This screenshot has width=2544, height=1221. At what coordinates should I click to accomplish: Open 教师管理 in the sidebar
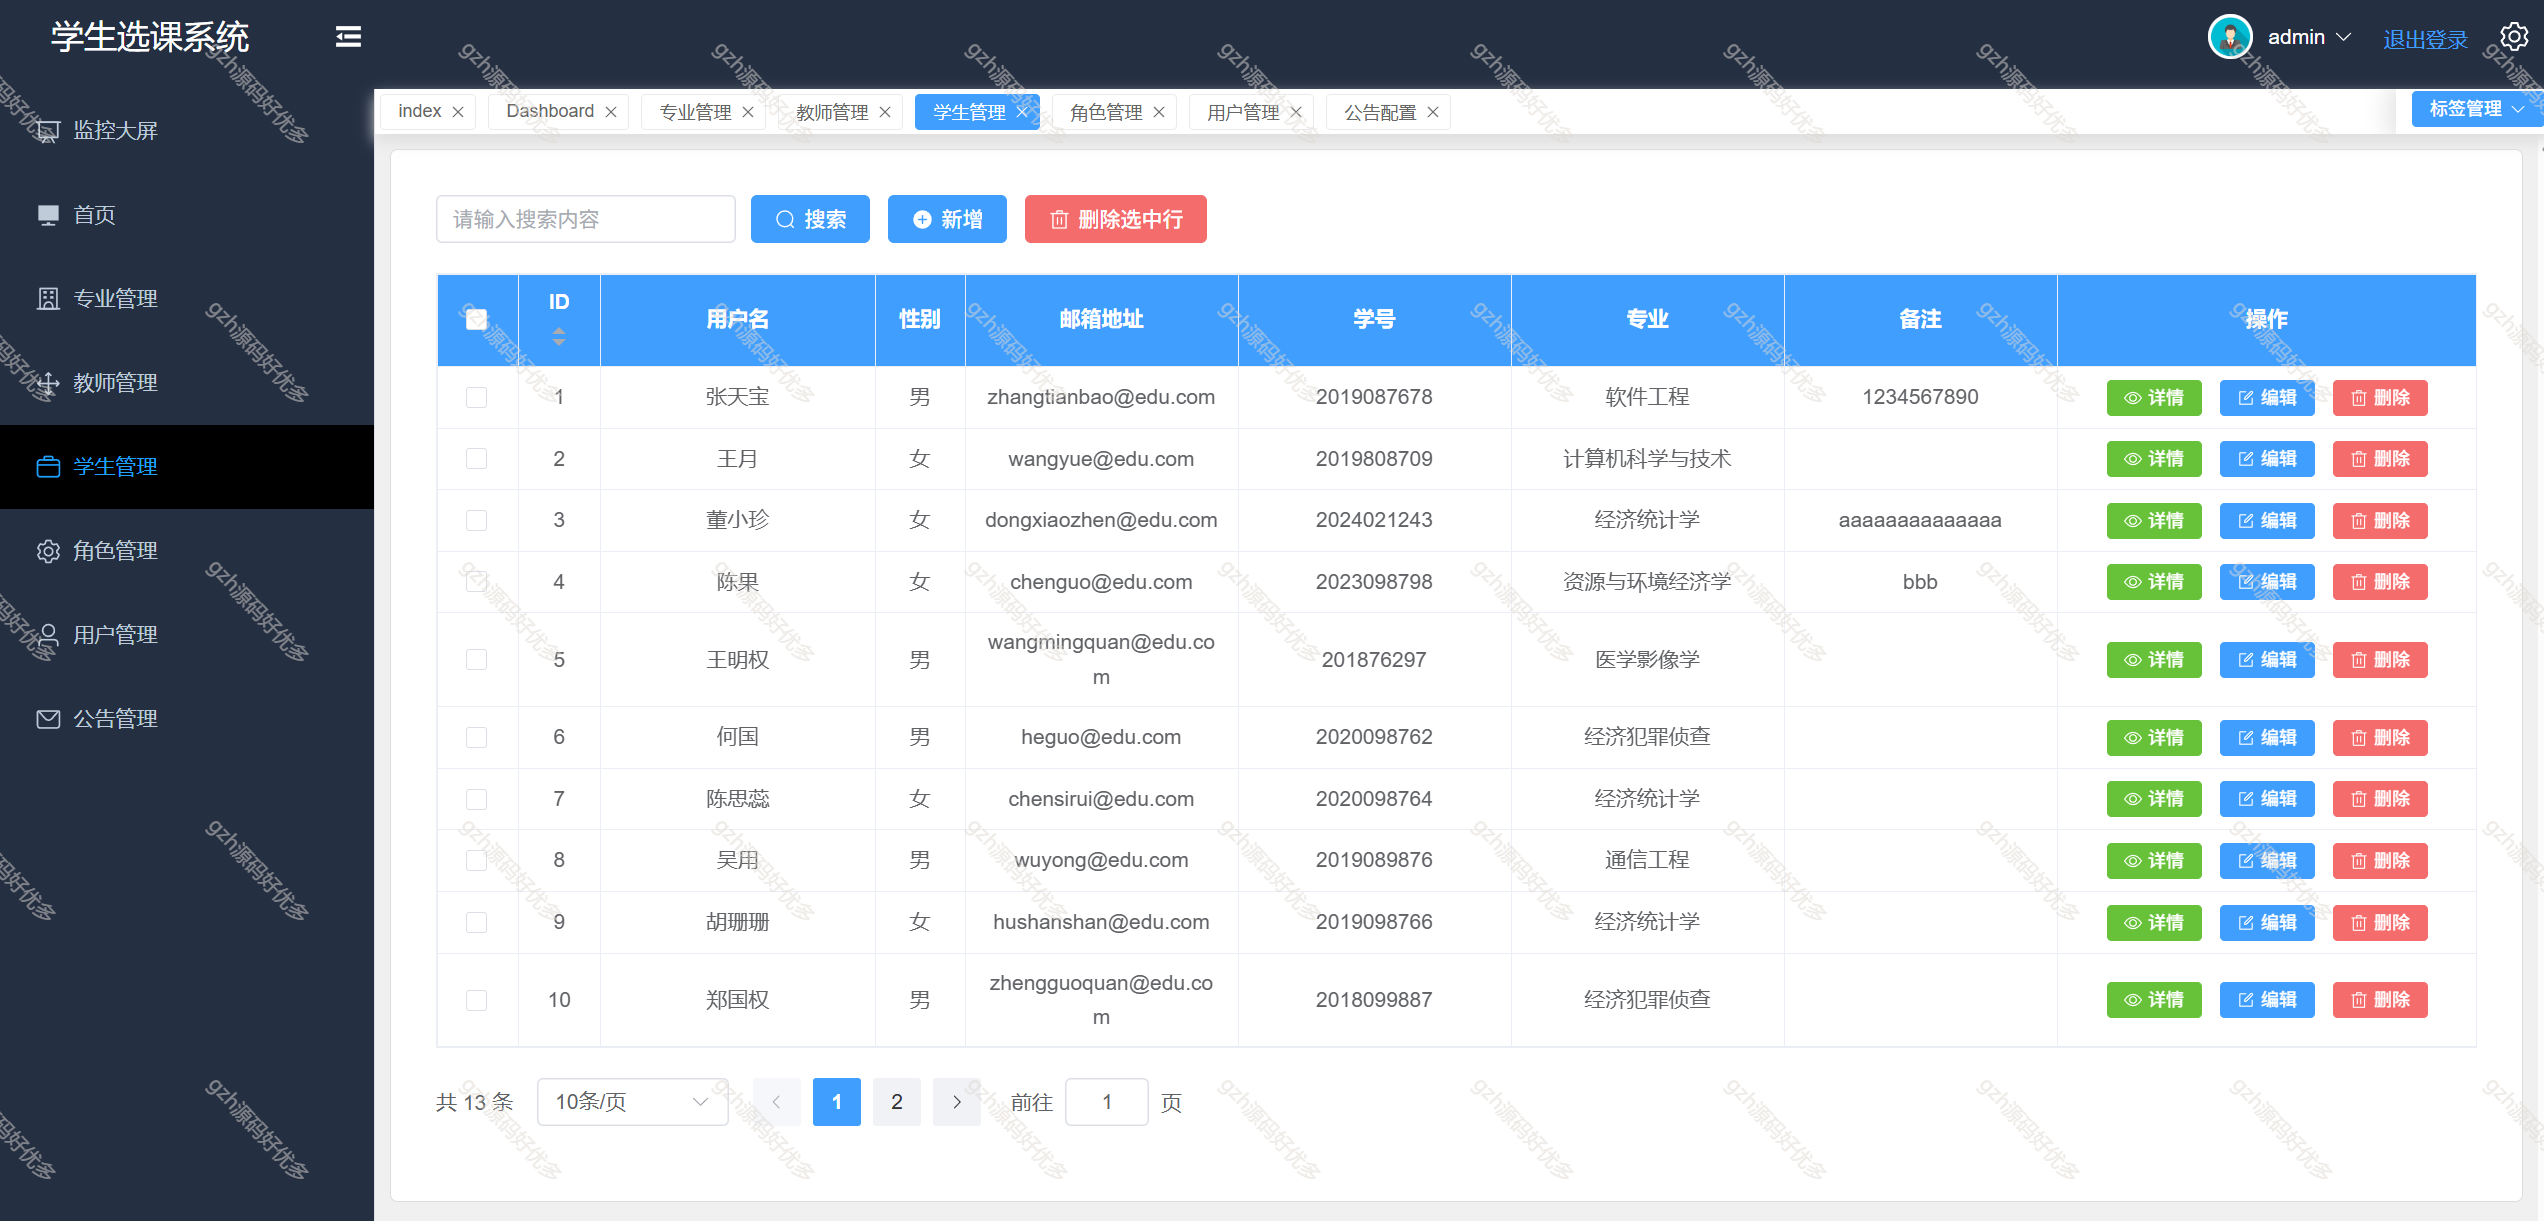pyautogui.click(x=115, y=382)
